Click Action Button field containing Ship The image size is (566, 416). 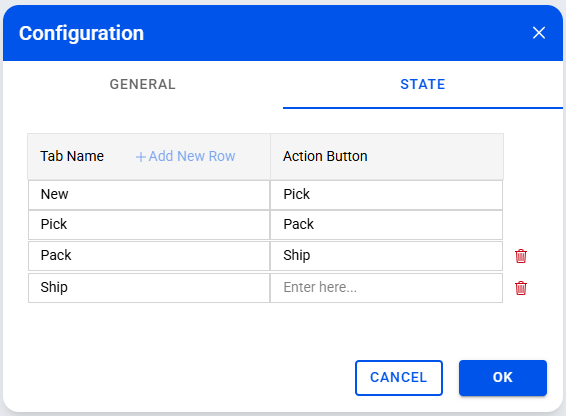[386, 256]
